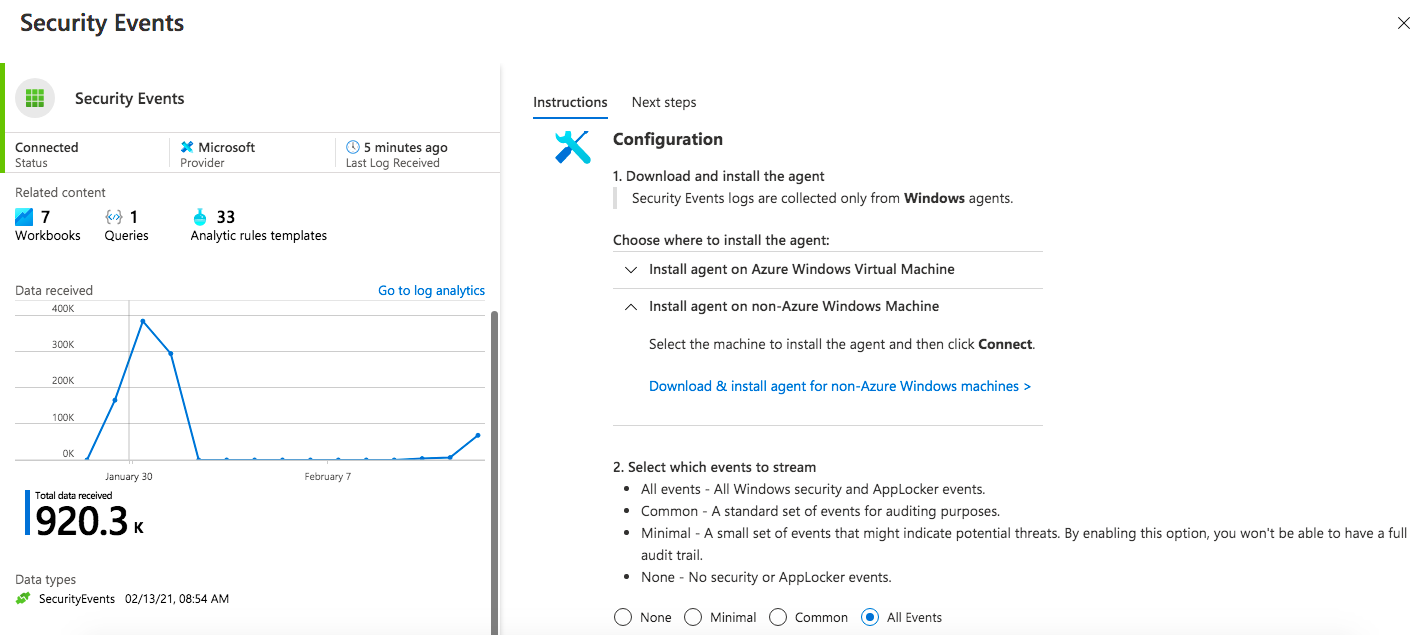Click the '1. Download and install the agent' heading
Screen dimensions: 1424x635
click(x=719, y=176)
